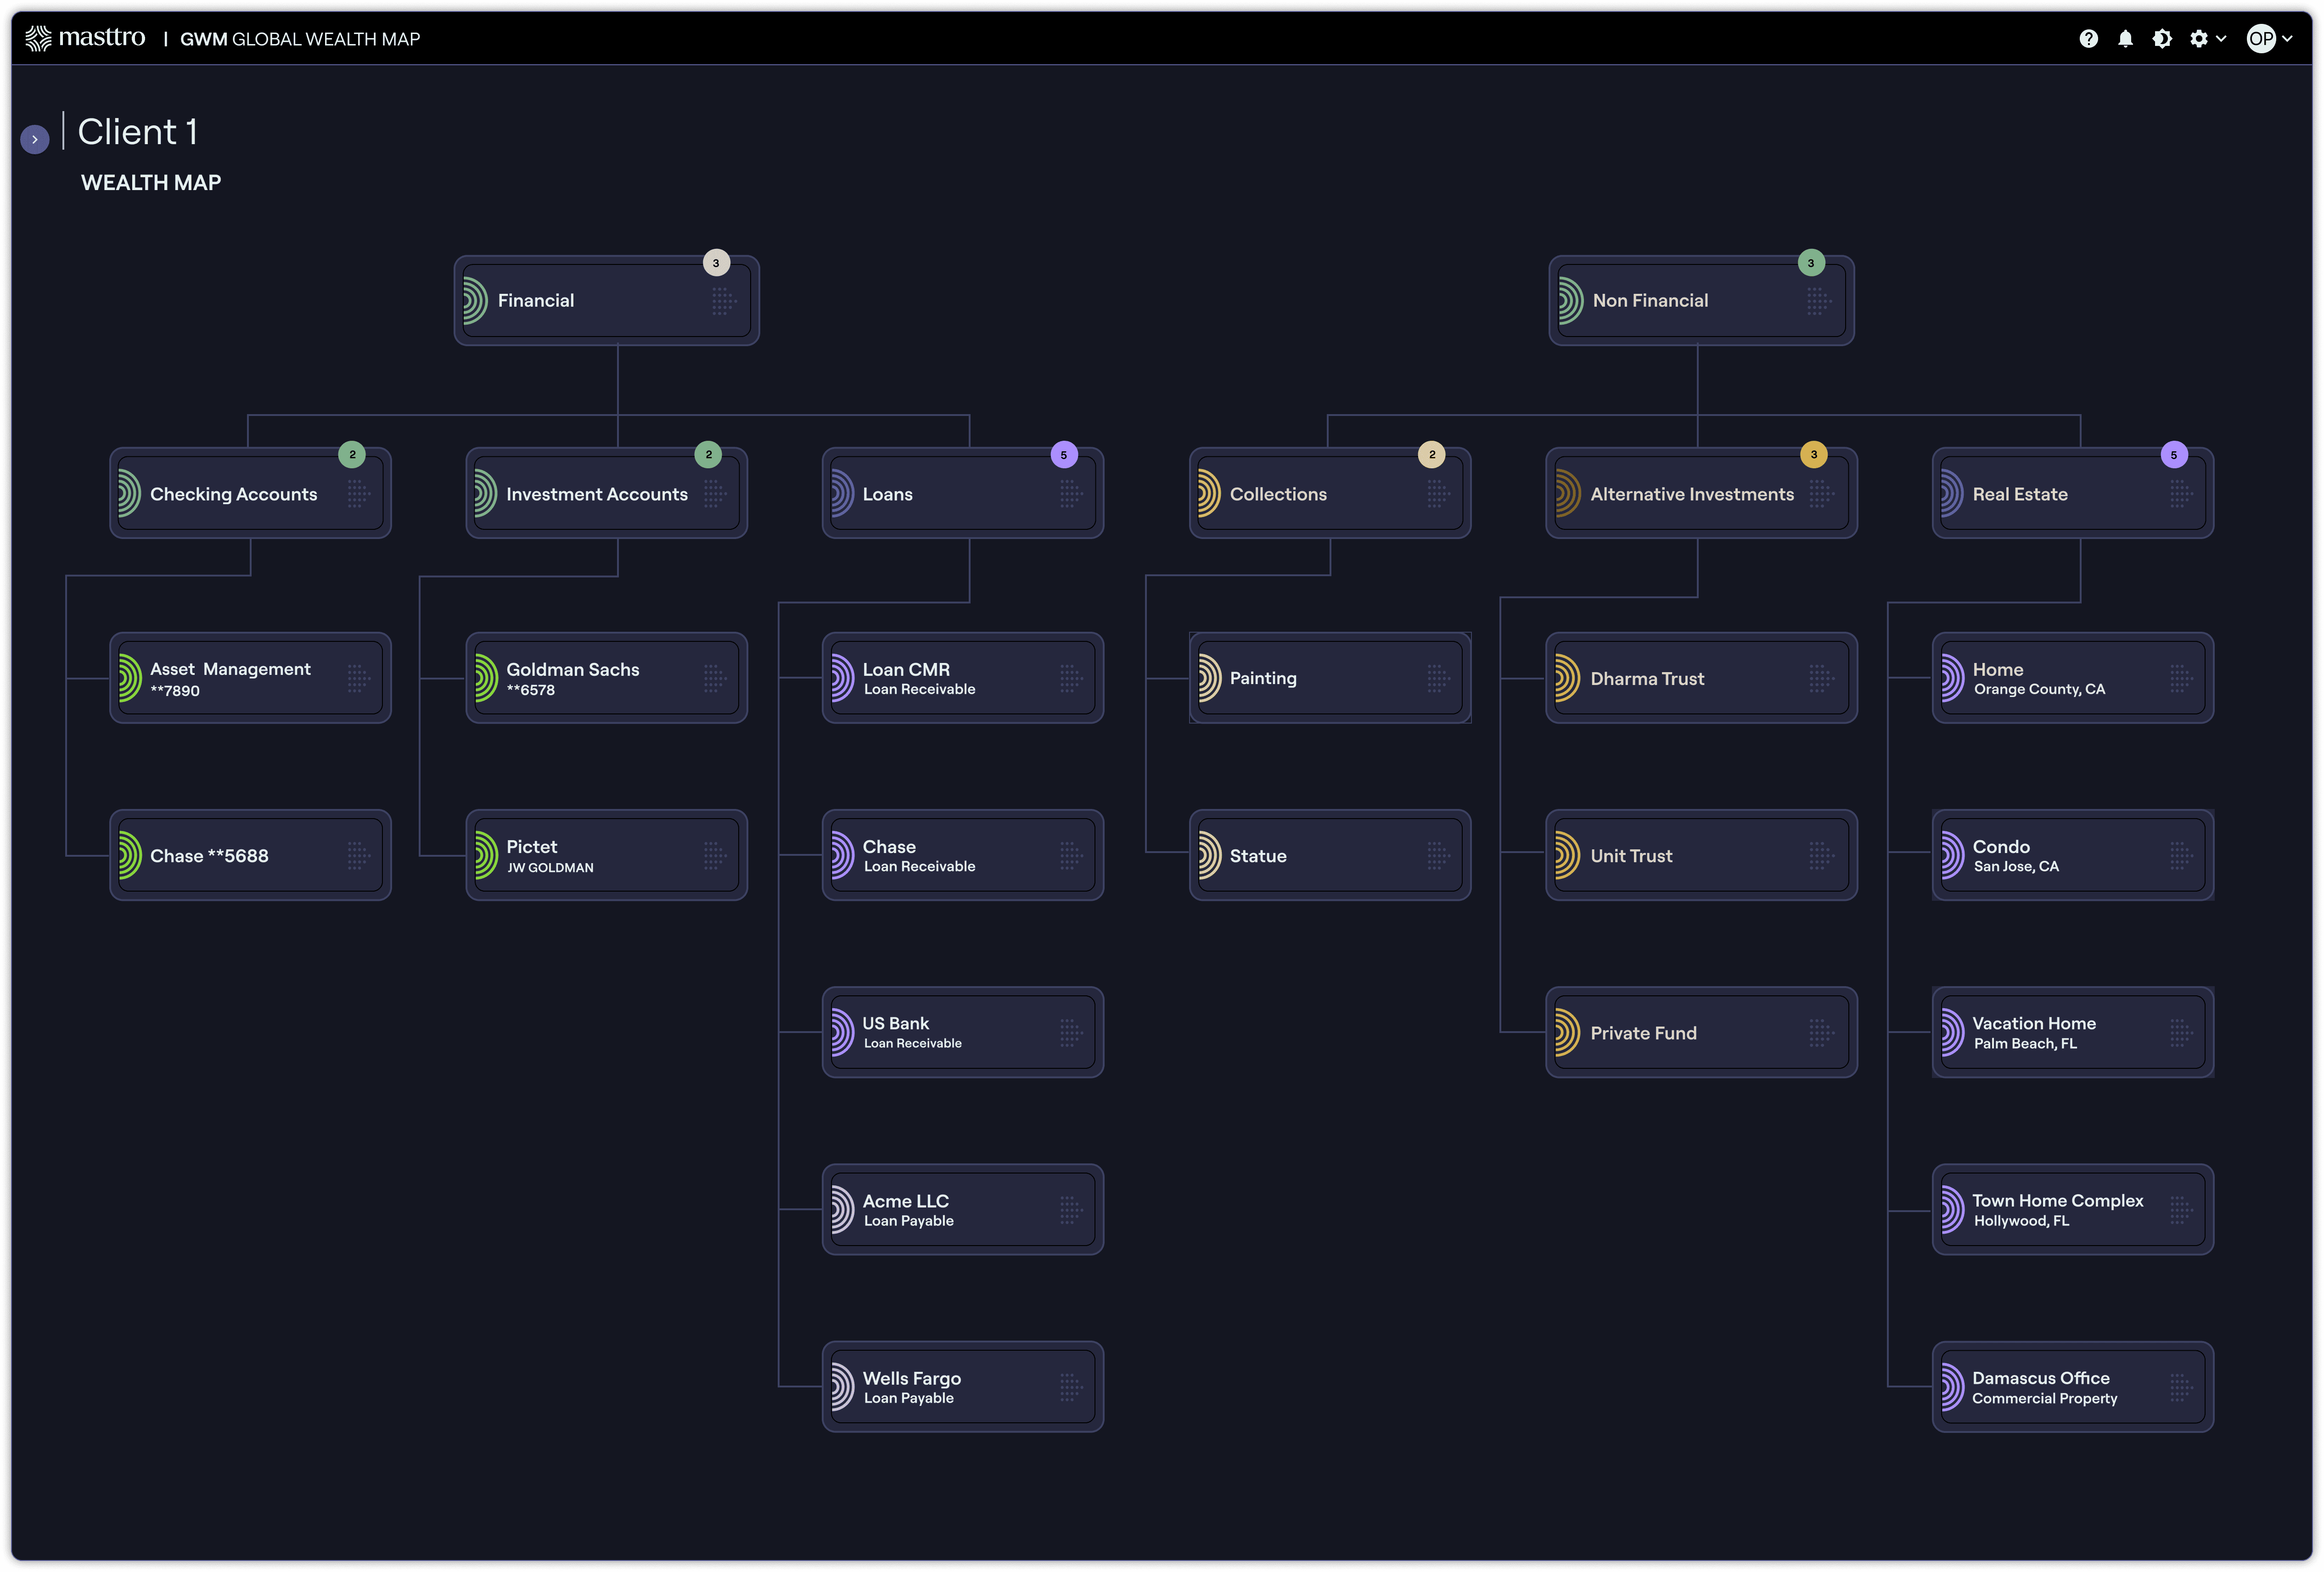Click the dotted handle on Goldman Sachs card
Screen dimensions: 2324x1572
(714, 678)
